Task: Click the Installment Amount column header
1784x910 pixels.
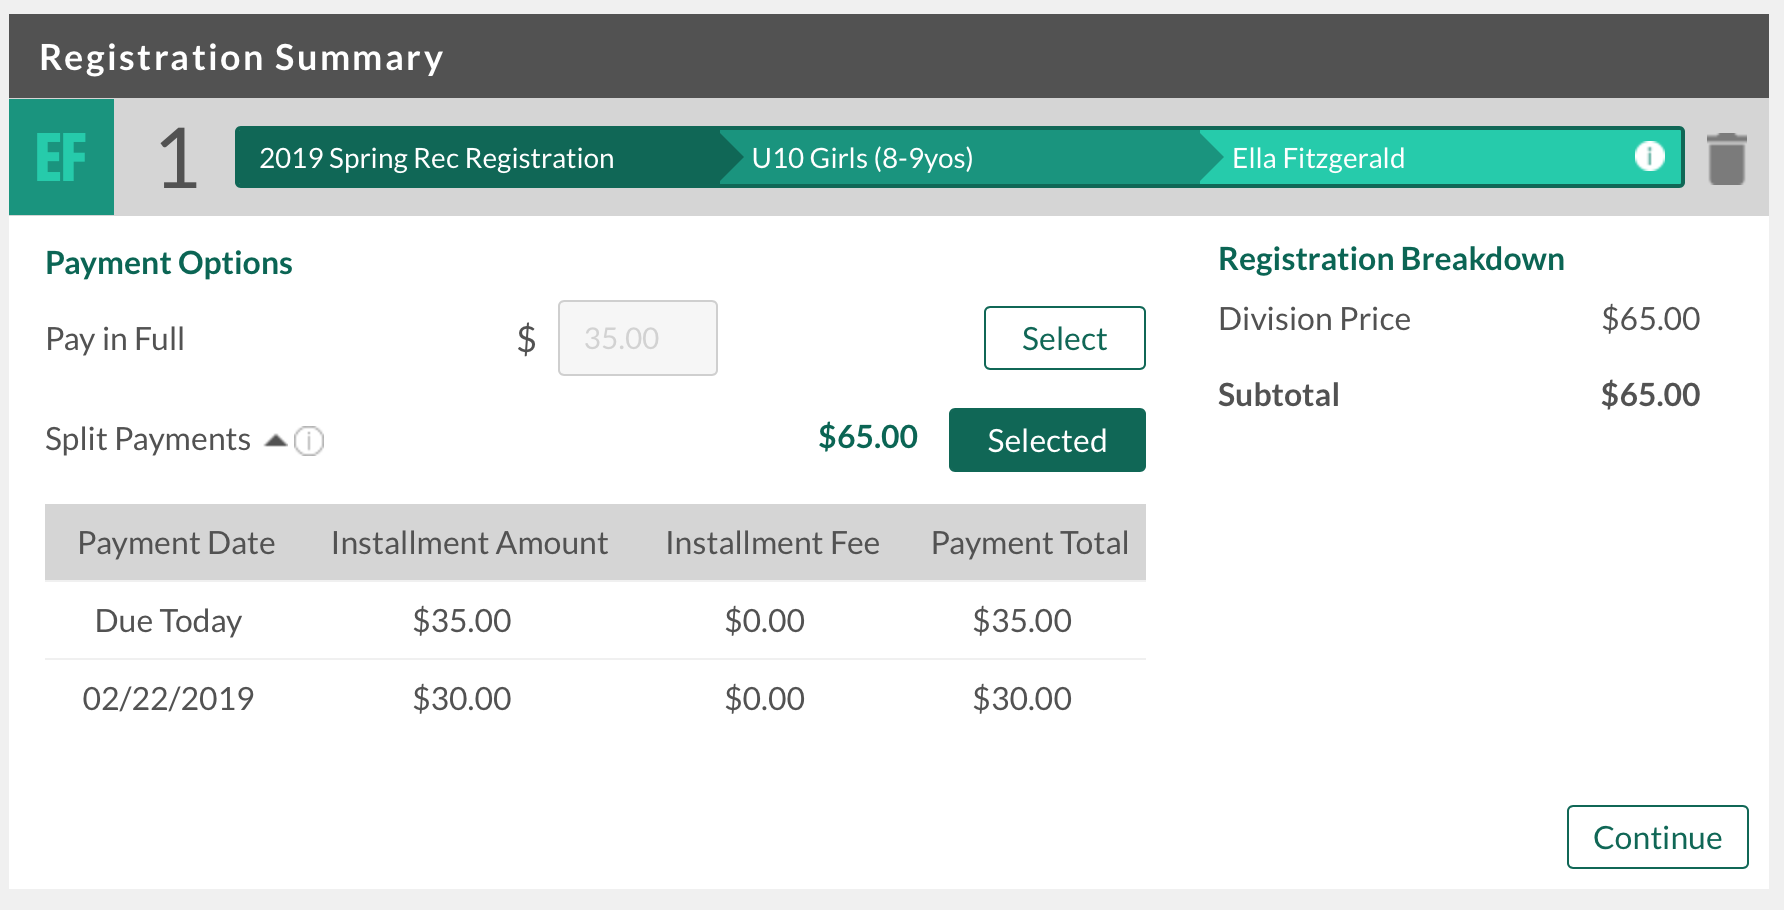Action: [469, 543]
